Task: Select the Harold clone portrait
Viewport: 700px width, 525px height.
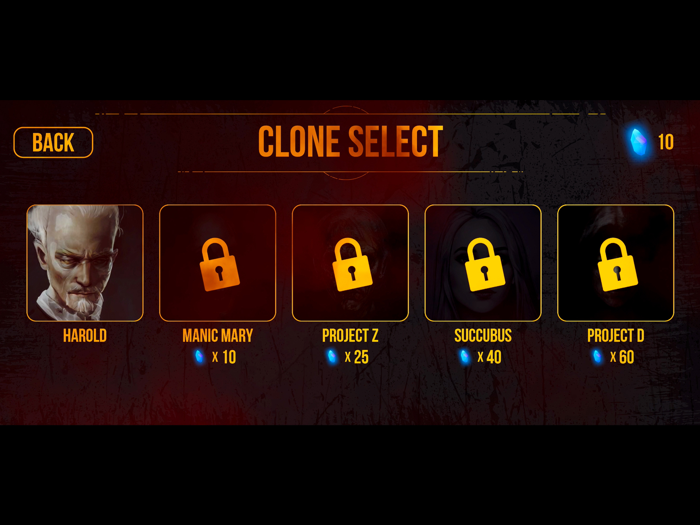Action: coord(85,263)
